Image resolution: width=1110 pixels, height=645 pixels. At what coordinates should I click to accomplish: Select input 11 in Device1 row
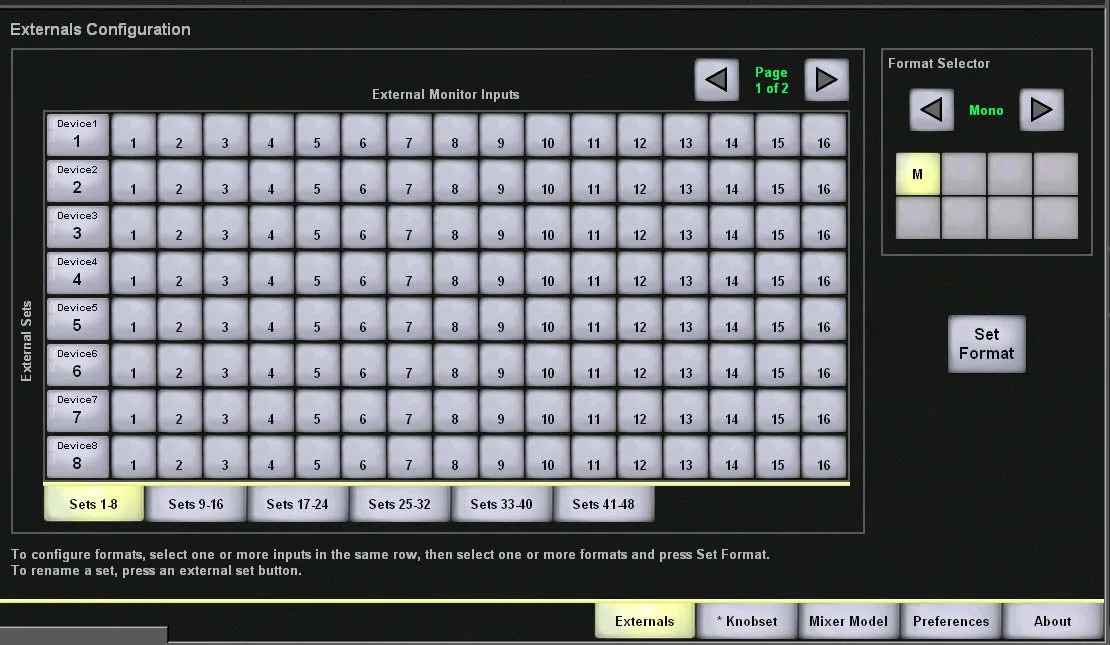pyautogui.click(x=593, y=135)
